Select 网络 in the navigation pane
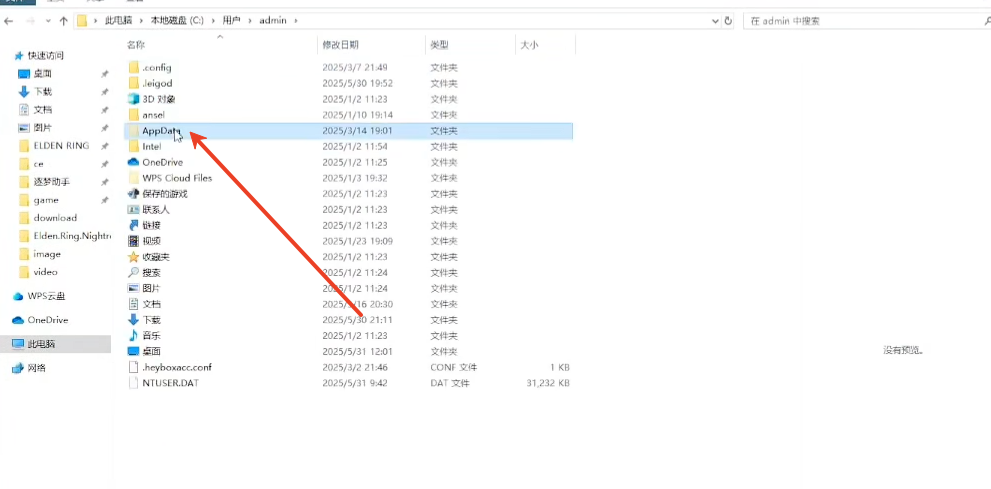The image size is (991, 489). [37, 368]
